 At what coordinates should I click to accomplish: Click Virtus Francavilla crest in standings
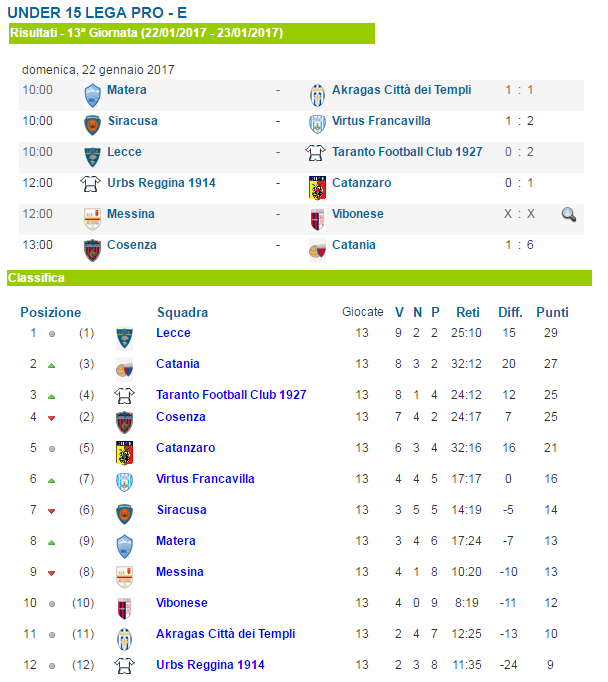(x=124, y=482)
